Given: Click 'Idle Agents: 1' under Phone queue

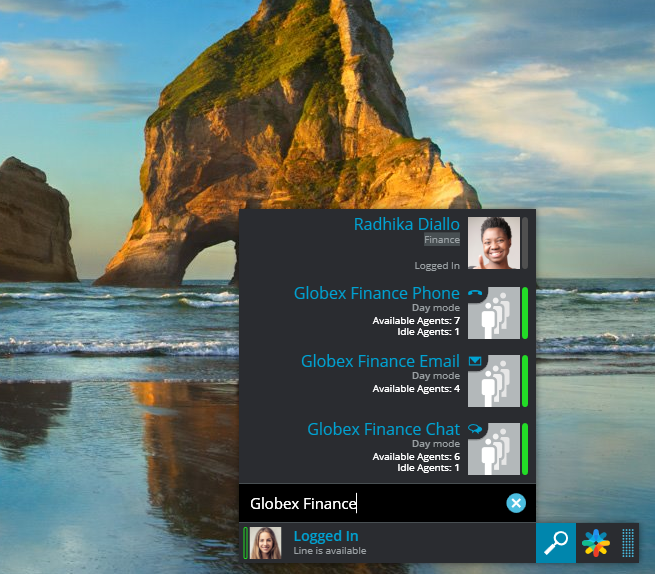Looking at the screenshot, I should pos(428,332).
